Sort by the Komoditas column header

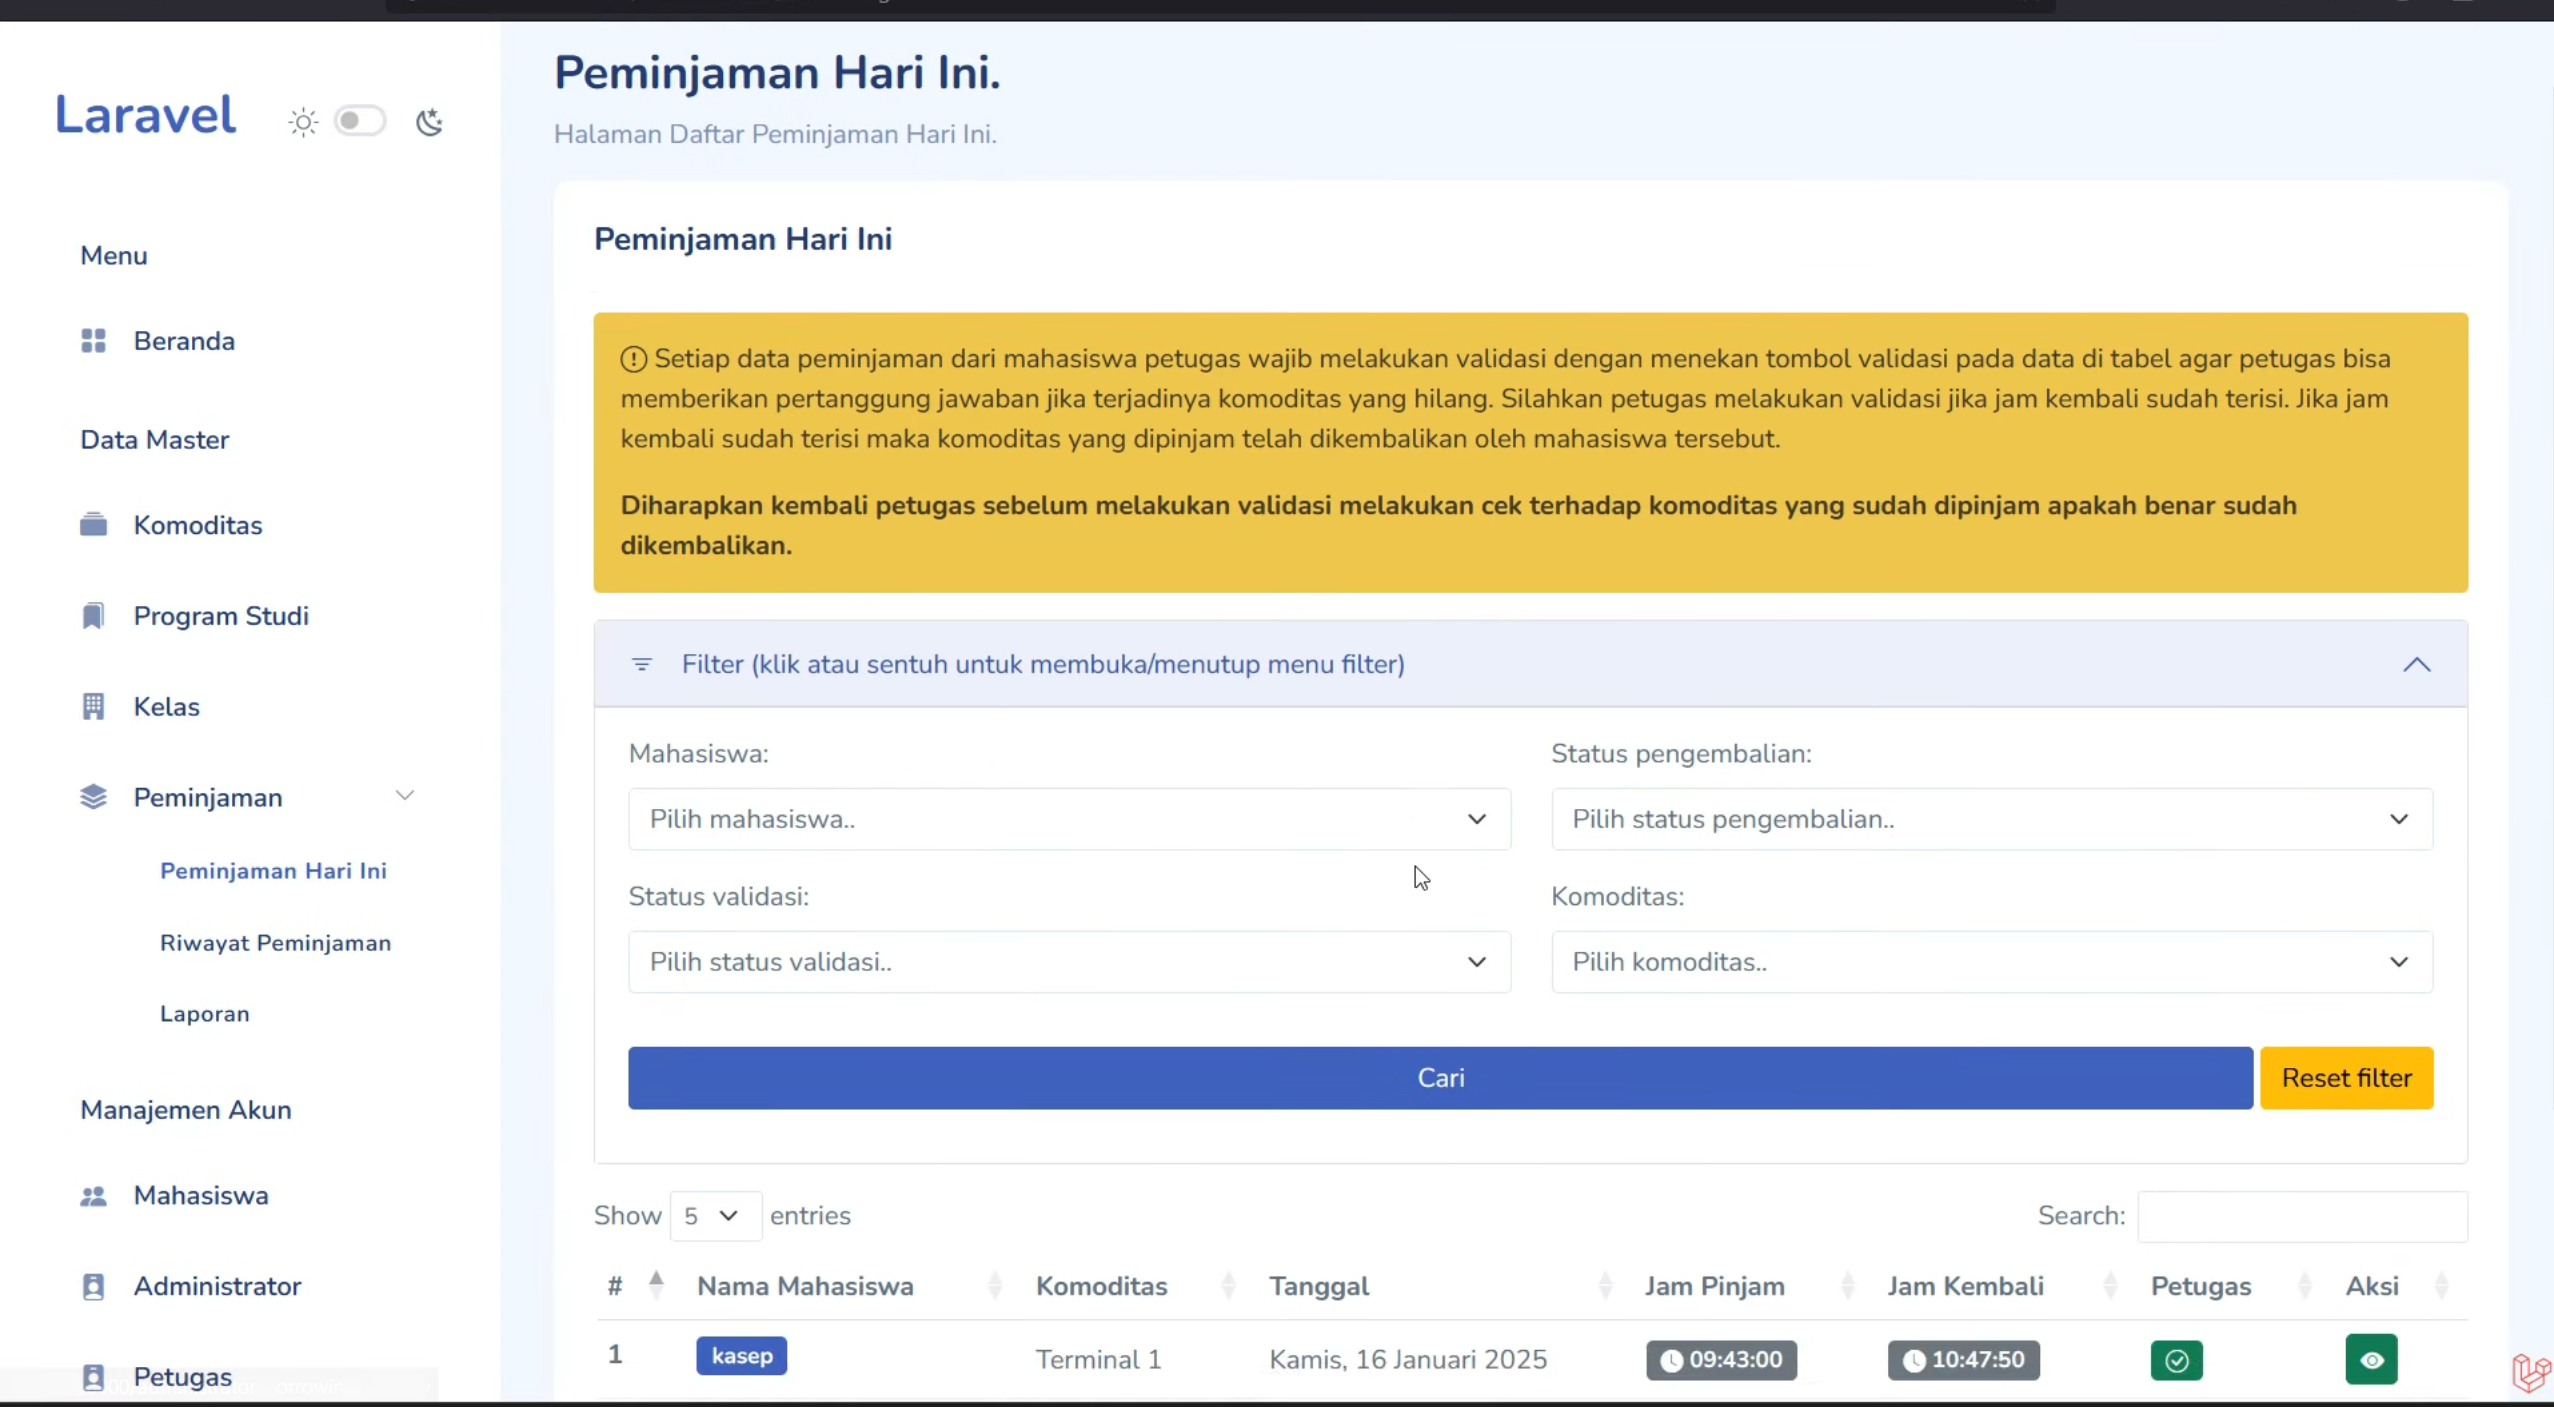click(x=1135, y=1286)
